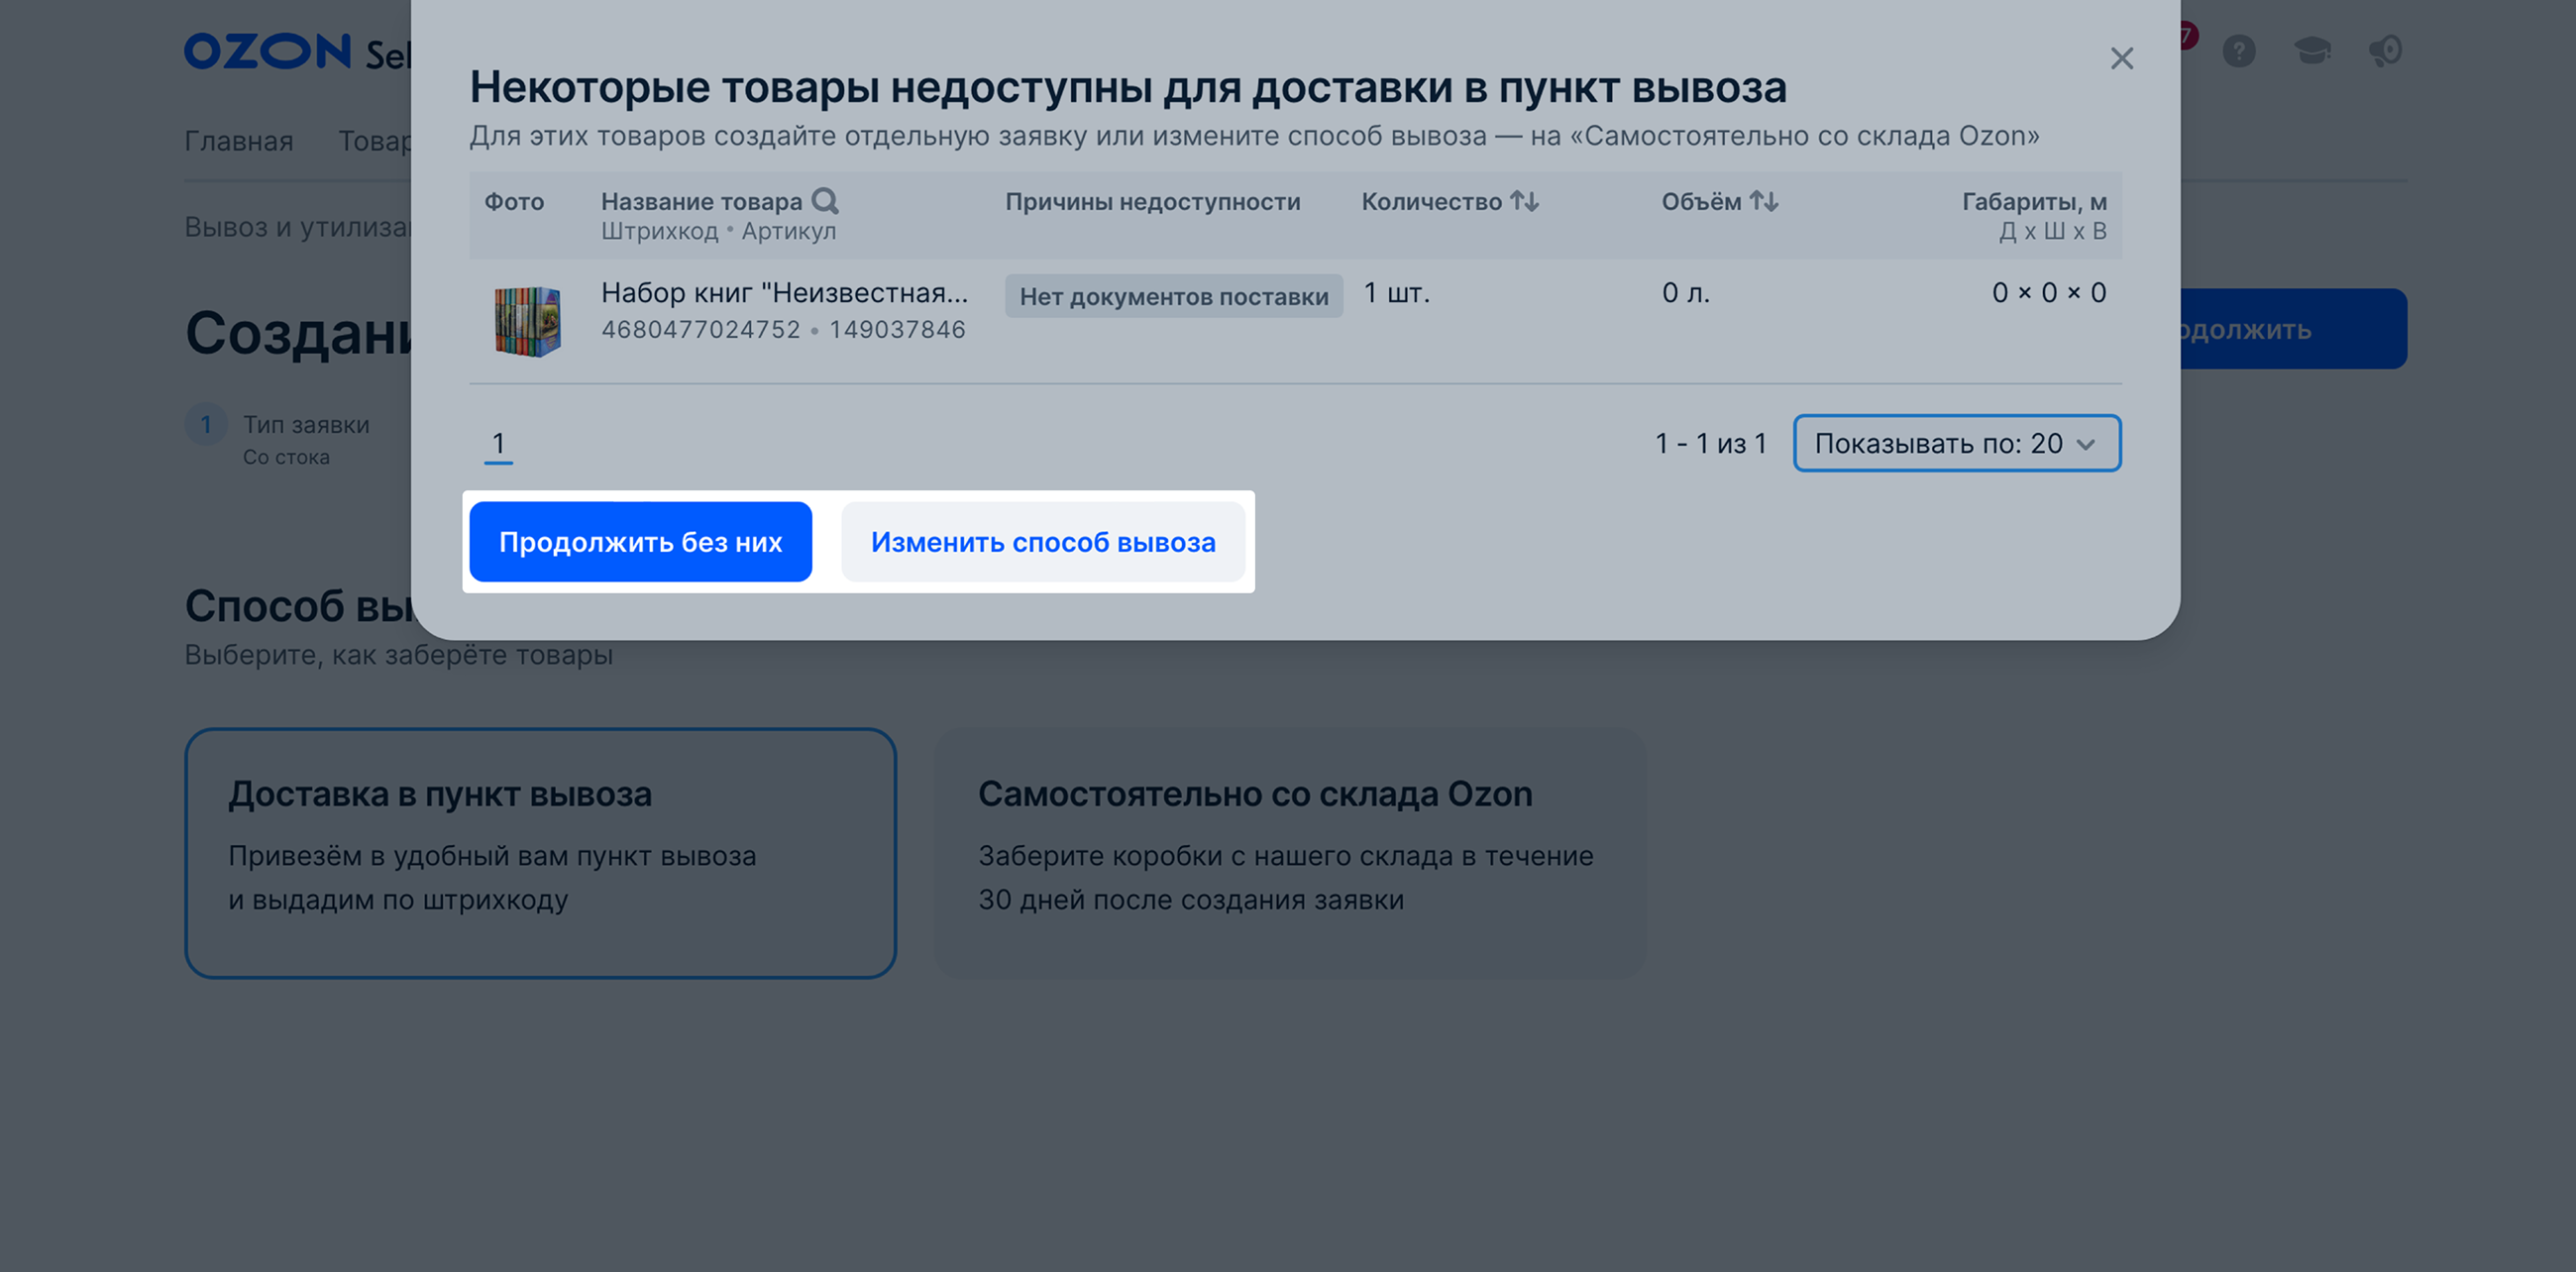Image resolution: width=2576 pixels, height=1272 pixels.
Task: Expand the Показывать по: 20 dropdown
Action: (x=1956, y=443)
